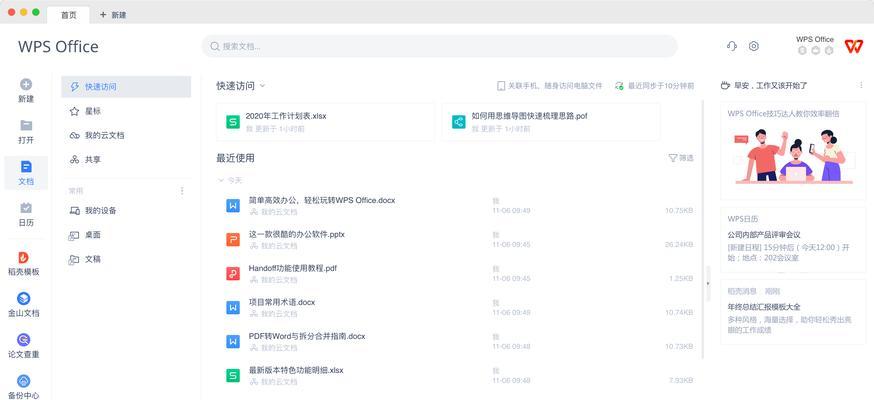
Task: Click the illustration in the tips card
Action: coord(793,155)
